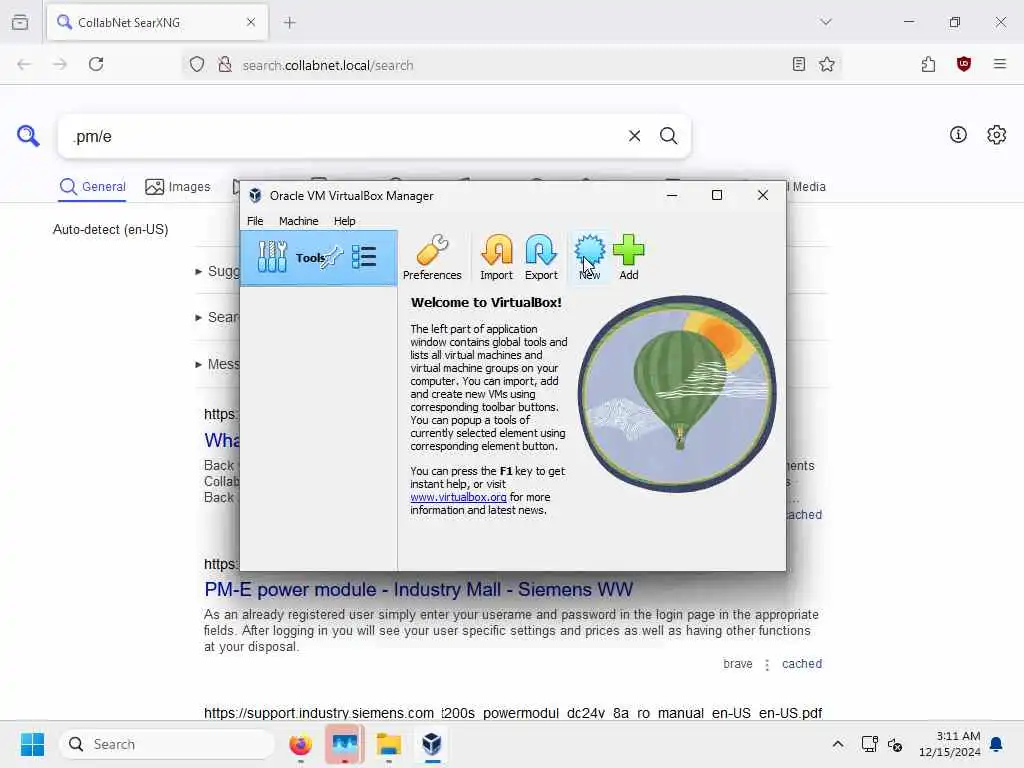The image size is (1024, 768).
Task: Close the VirtualBox Manager window
Action: [x=762, y=195]
